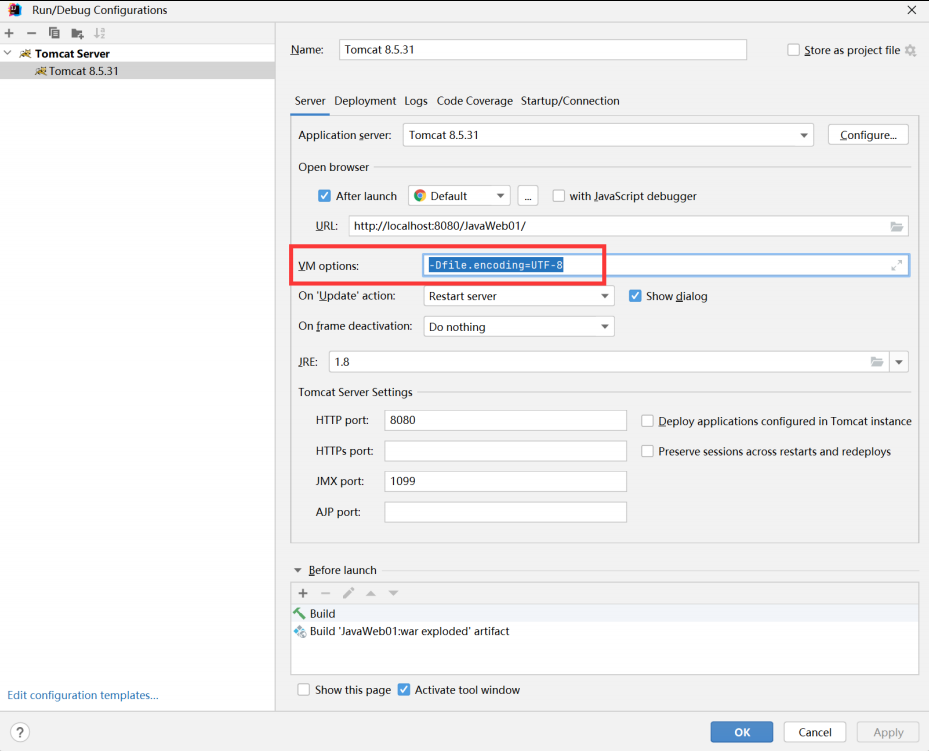
Task: Select Tomcat 8.5.31 tree item
Action: click(137, 71)
